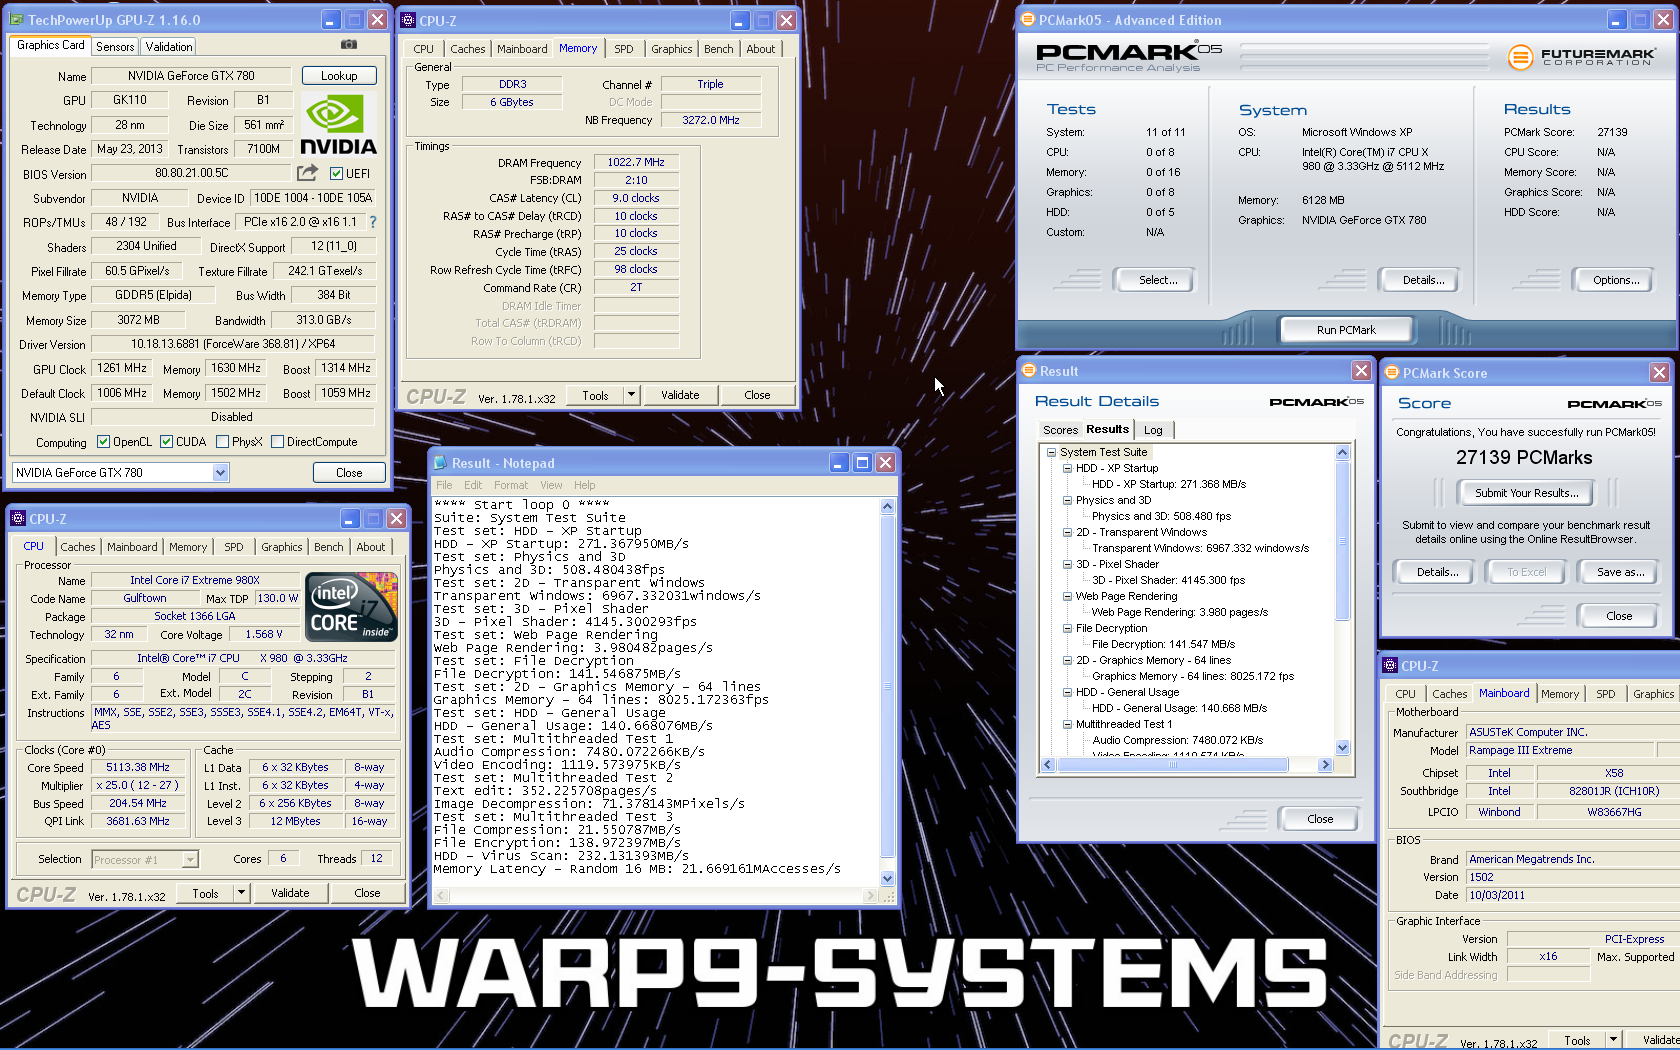Collapse the File Decryption node
1680x1050 pixels.
[1067, 628]
